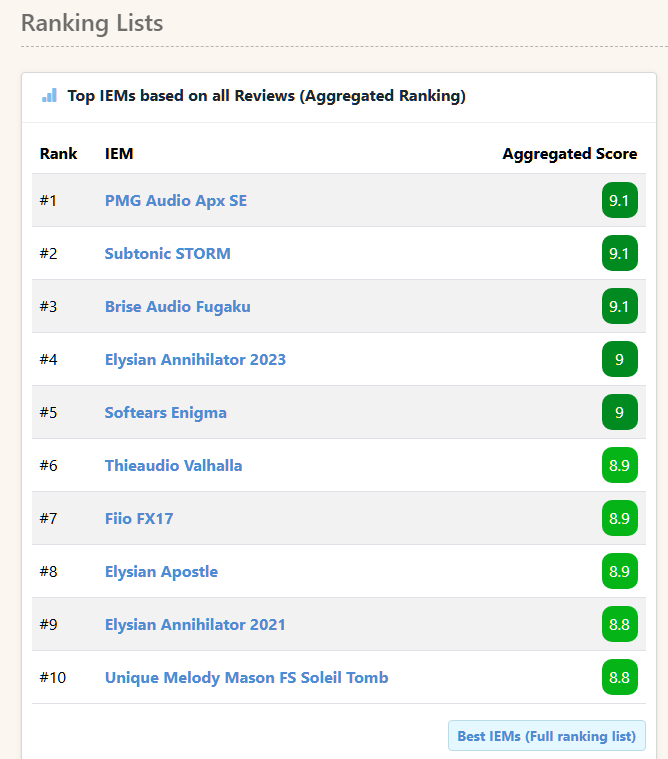The height and width of the screenshot is (759, 668).
Task: Click the IEM column header
Action: pyautogui.click(x=119, y=153)
